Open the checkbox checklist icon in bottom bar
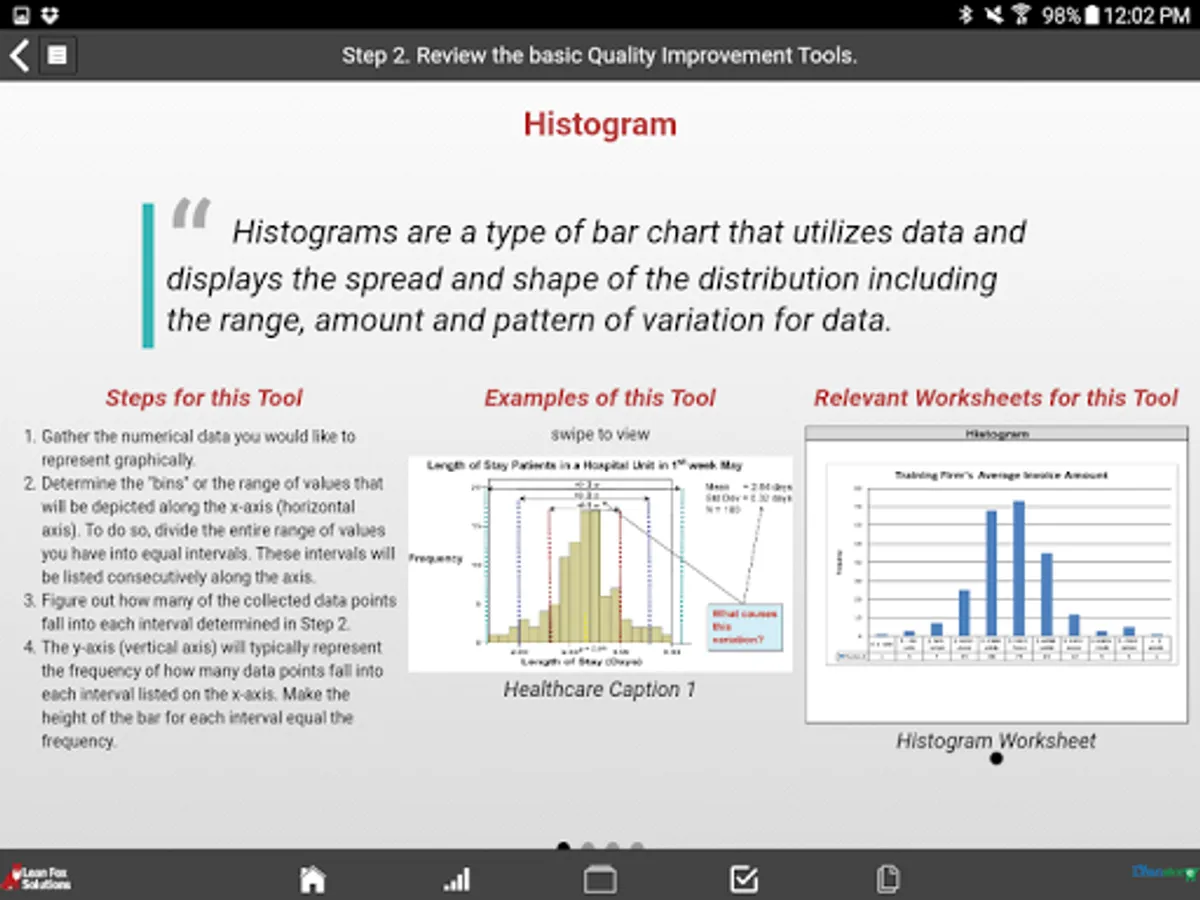 [x=744, y=878]
